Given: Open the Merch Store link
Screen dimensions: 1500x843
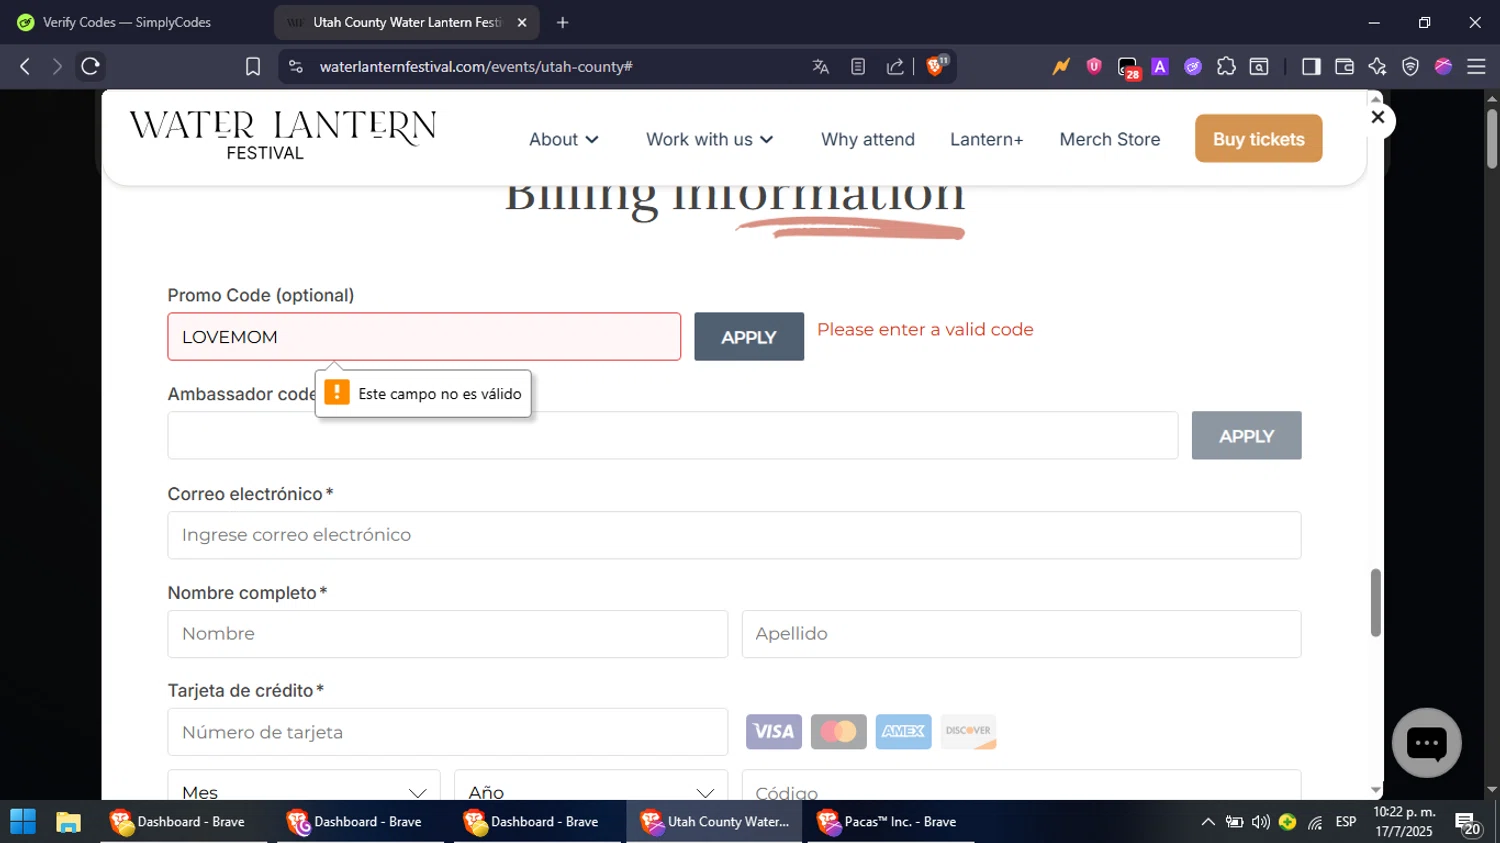Looking at the screenshot, I should [1110, 140].
